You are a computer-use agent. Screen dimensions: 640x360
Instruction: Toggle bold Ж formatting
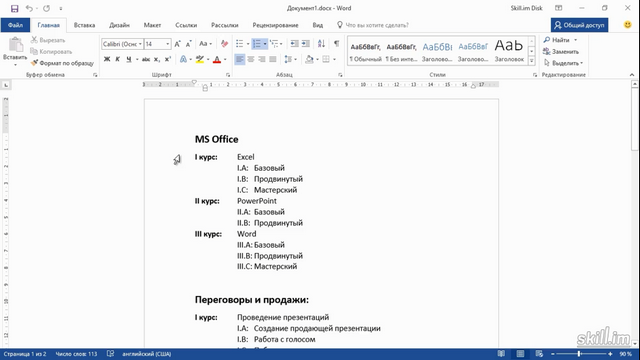107,60
